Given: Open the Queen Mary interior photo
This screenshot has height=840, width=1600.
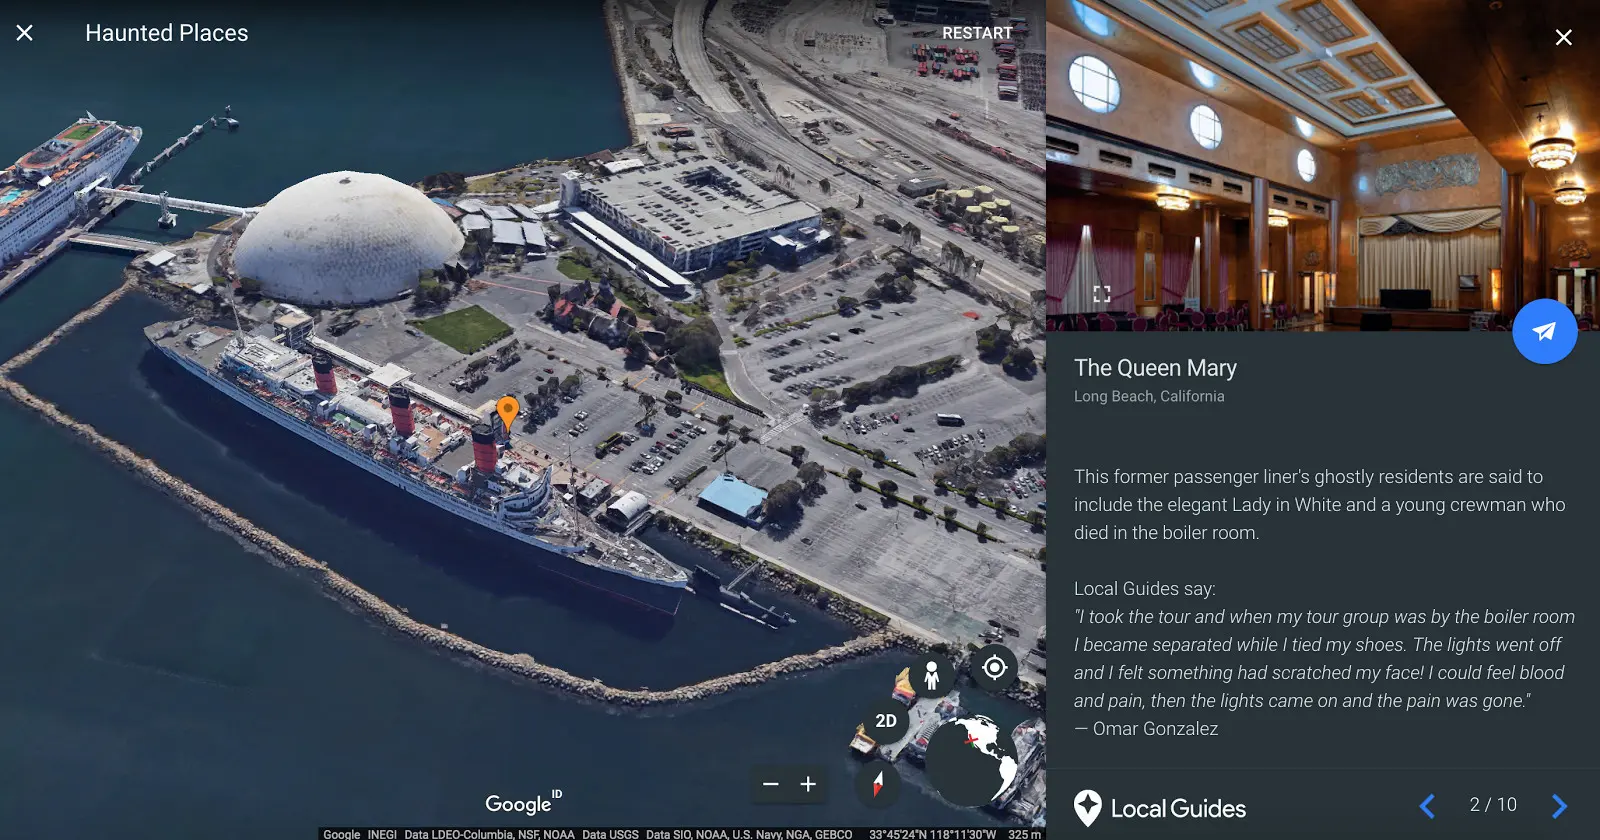Looking at the screenshot, I should (x=1322, y=165).
